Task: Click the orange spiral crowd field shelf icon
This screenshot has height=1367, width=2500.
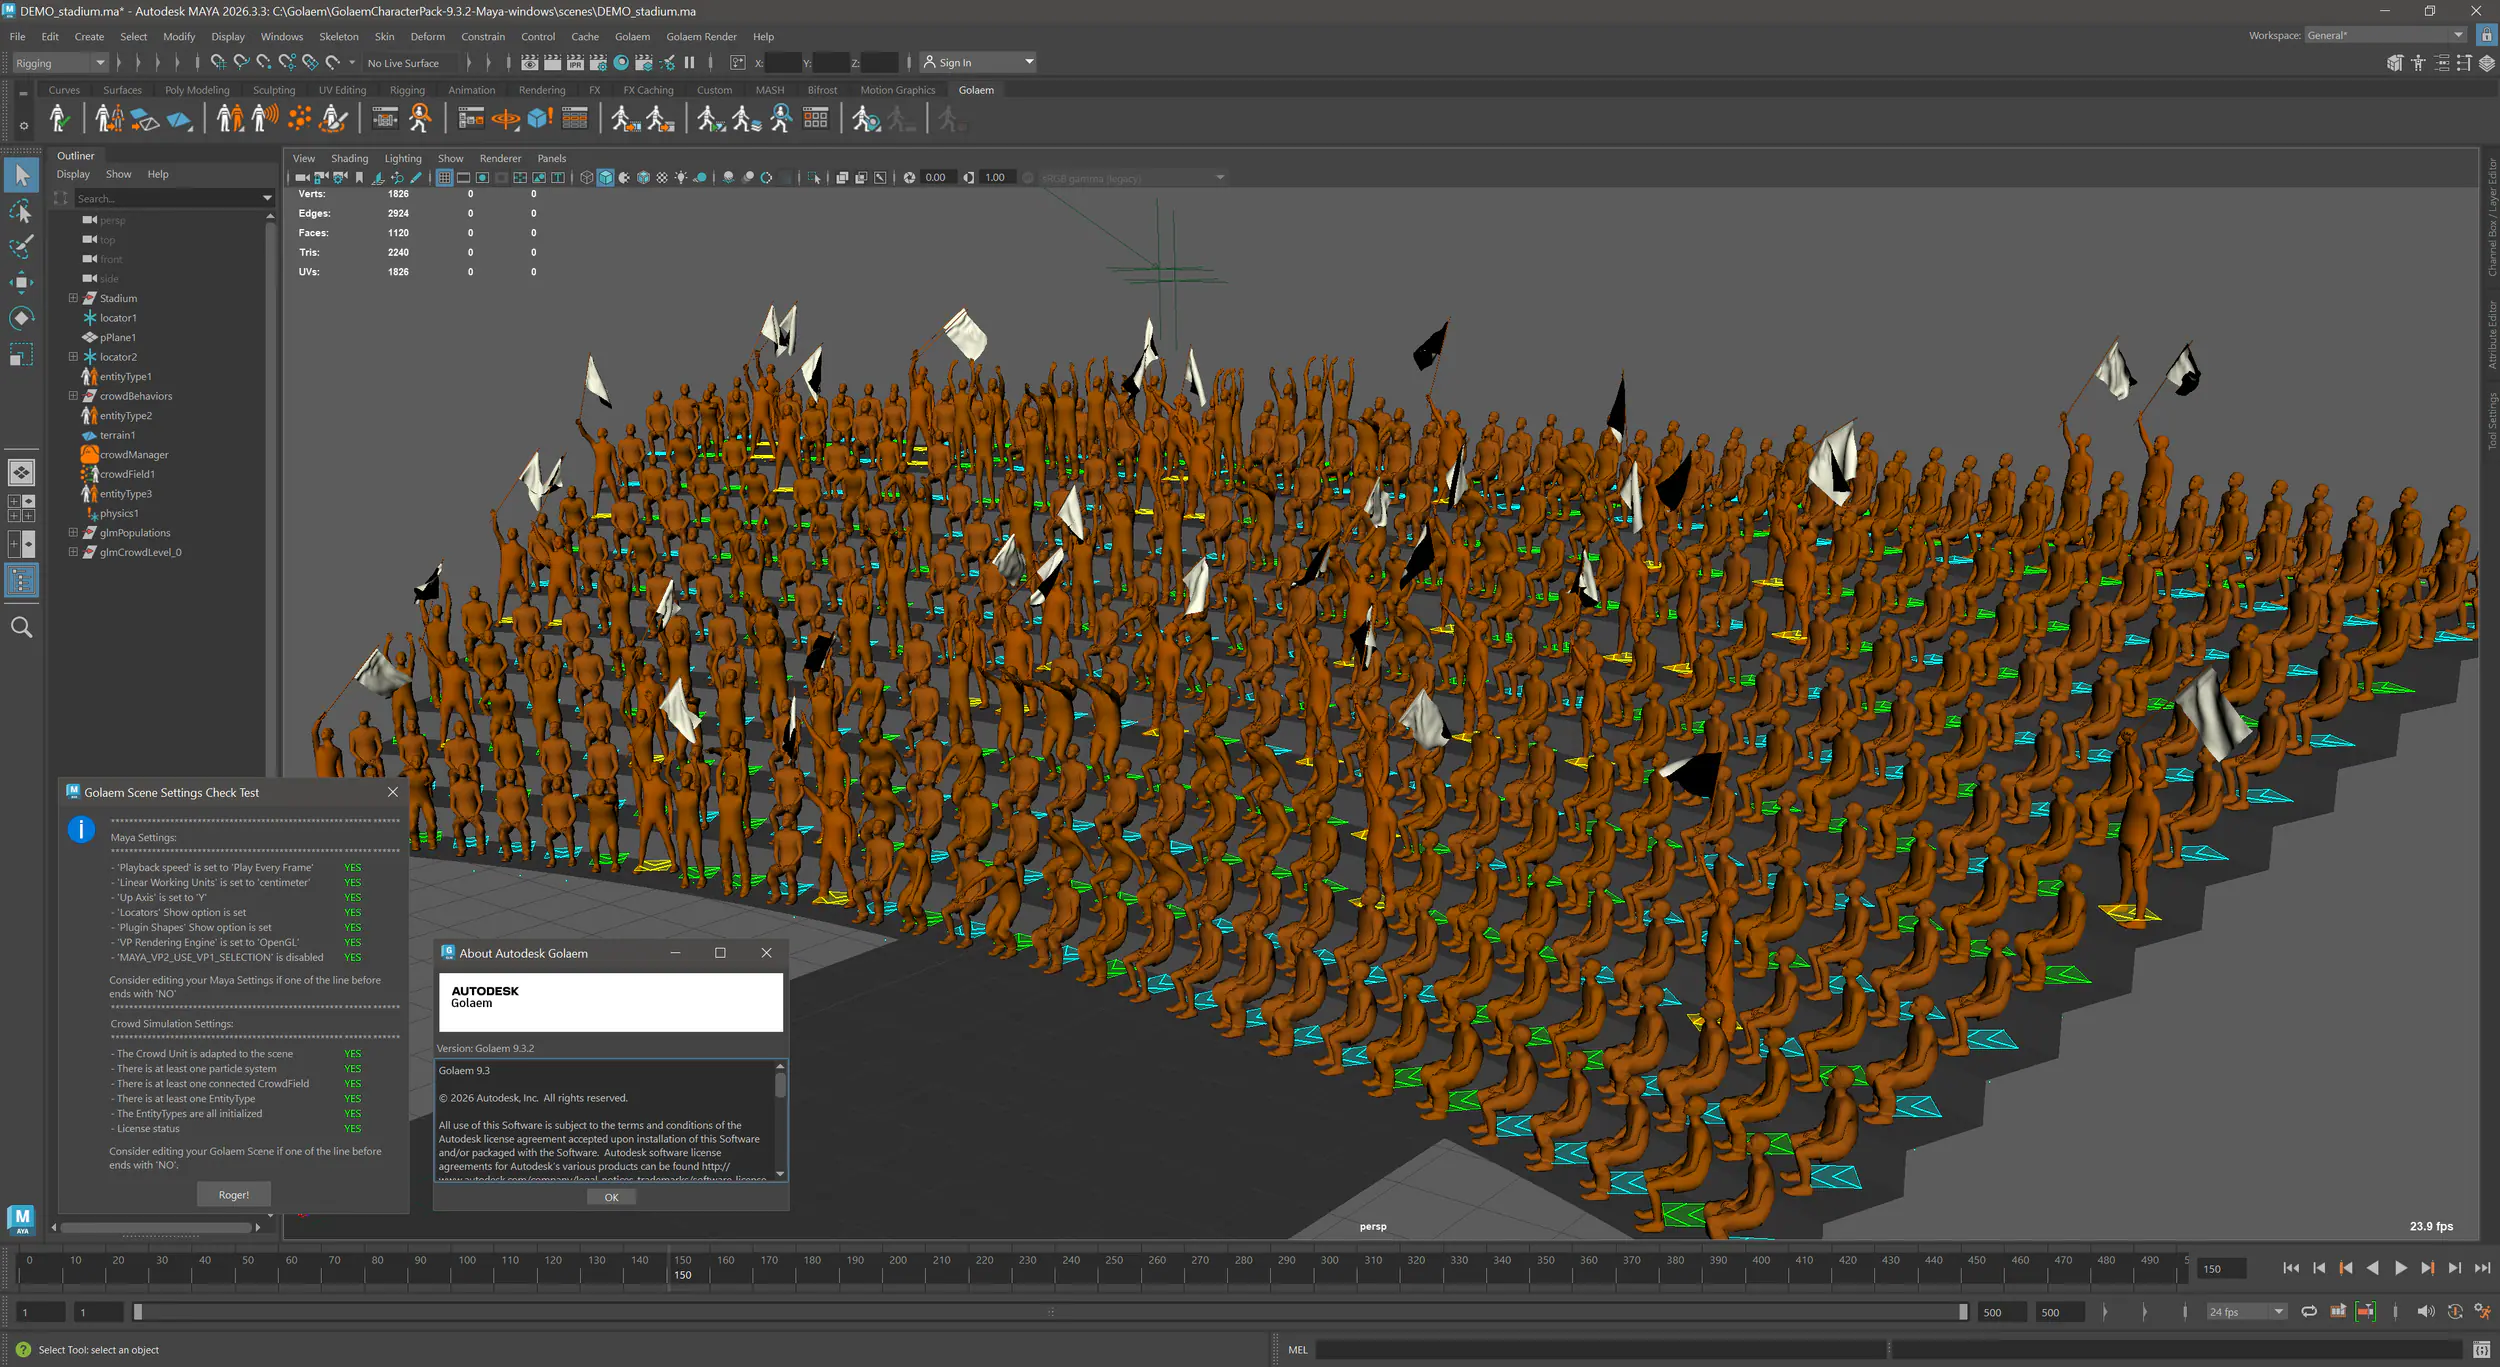Action: (505, 119)
